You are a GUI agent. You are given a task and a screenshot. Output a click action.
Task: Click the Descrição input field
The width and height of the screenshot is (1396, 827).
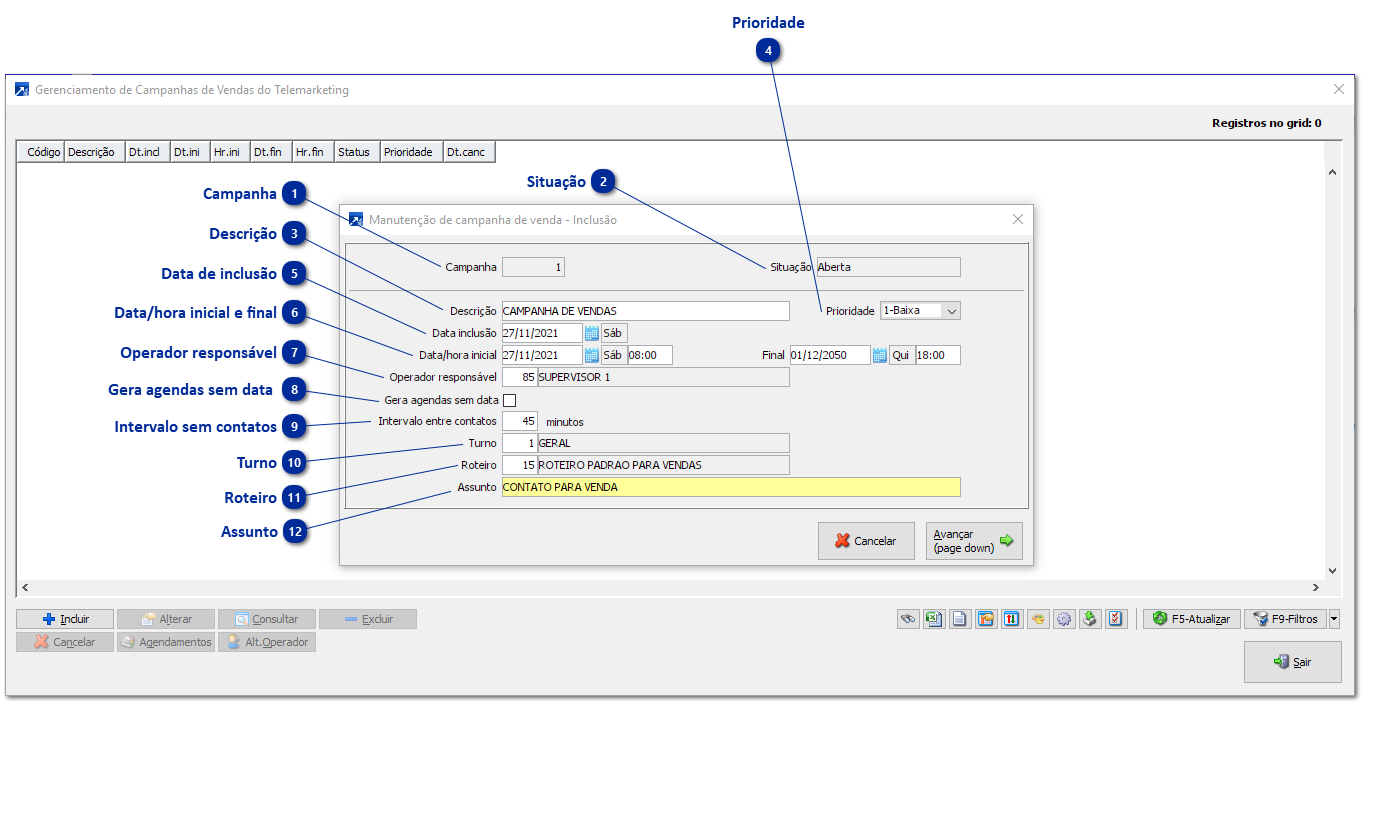pyautogui.click(x=645, y=311)
